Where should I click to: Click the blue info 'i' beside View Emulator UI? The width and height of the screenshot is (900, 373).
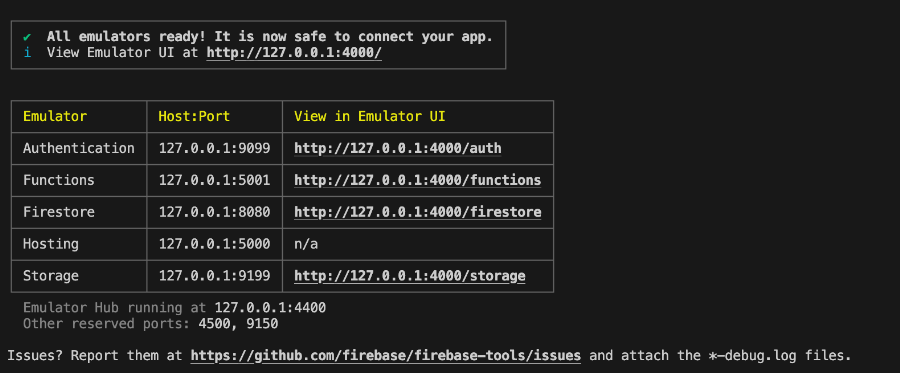pyautogui.click(x=27, y=53)
